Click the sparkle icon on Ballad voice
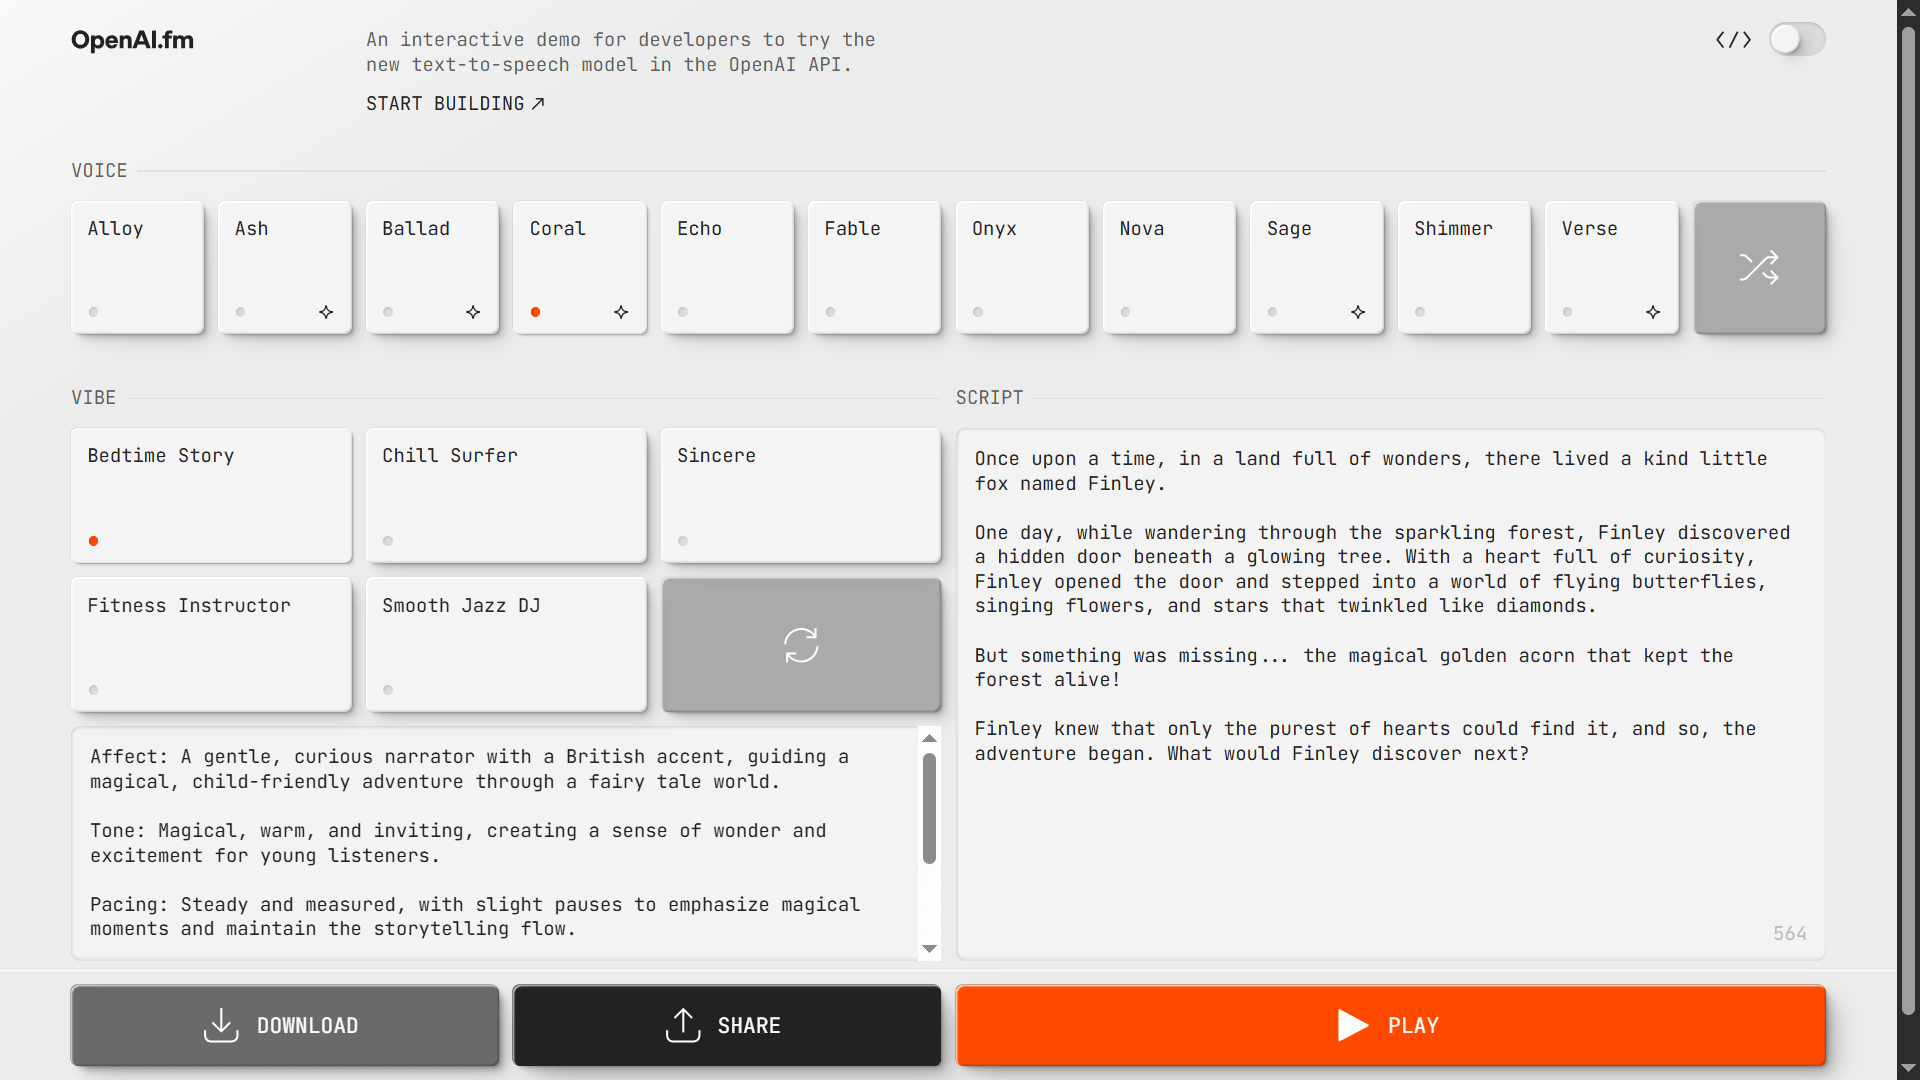This screenshot has height=1080, width=1920. [473, 312]
